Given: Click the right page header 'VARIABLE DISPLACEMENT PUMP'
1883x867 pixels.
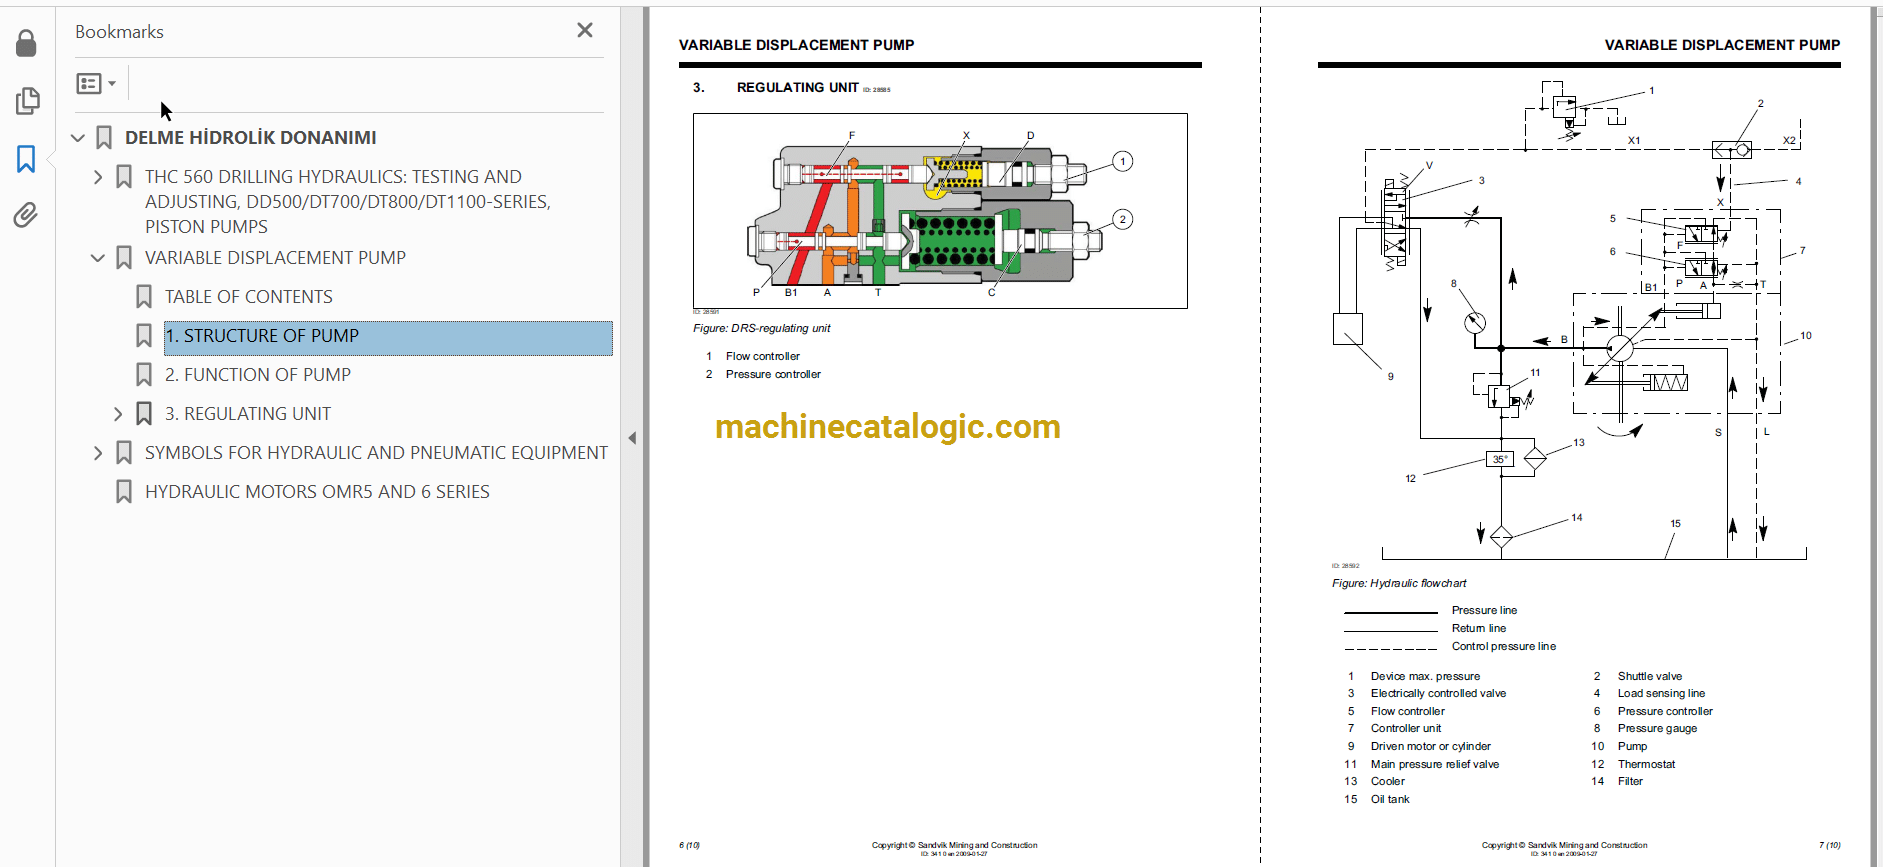Looking at the screenshot, I should click(1722, 45).
